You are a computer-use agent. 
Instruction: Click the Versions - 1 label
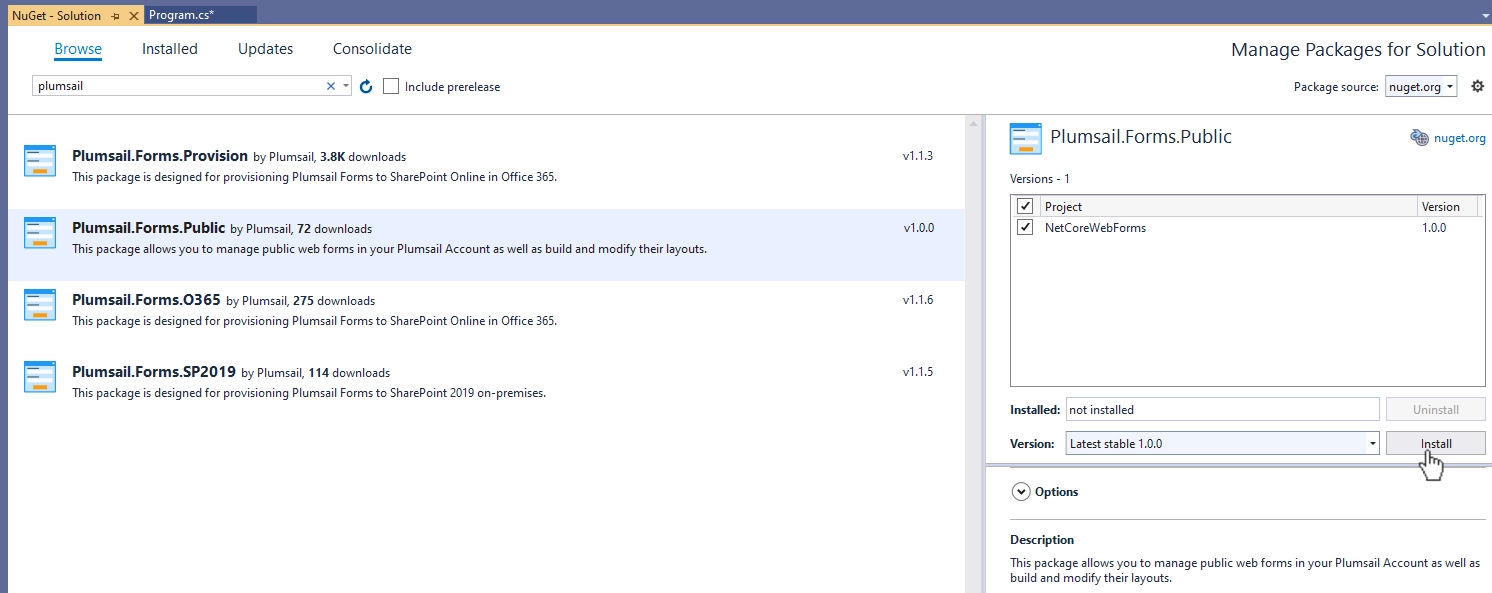1040,179
